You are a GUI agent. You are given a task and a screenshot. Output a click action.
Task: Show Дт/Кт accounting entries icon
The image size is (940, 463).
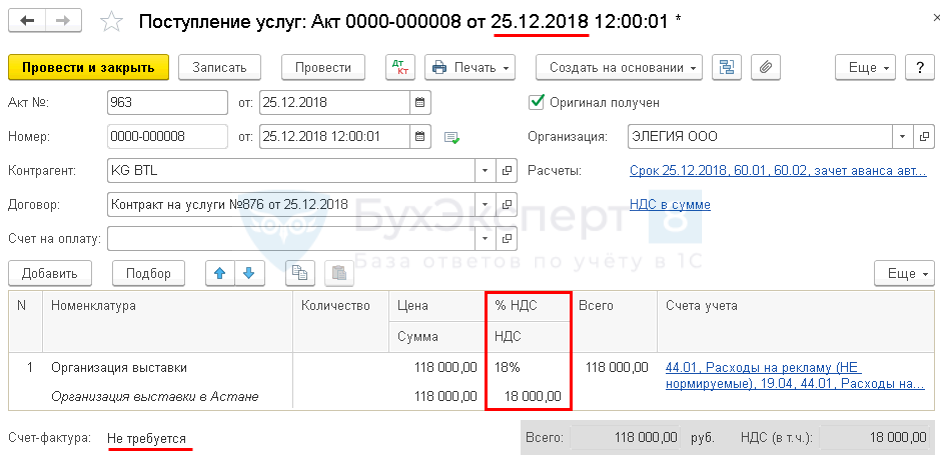point(400,67)
